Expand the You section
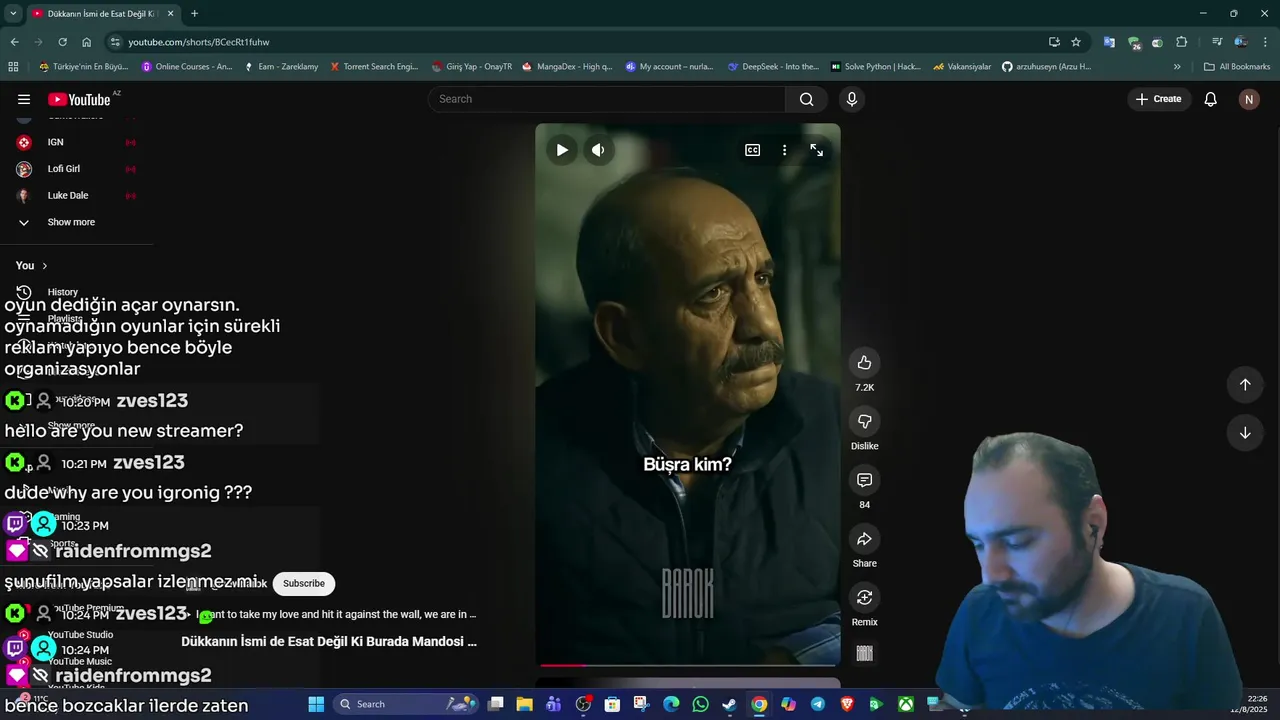Screen dimensions: 1280x720 coord(32,265)
